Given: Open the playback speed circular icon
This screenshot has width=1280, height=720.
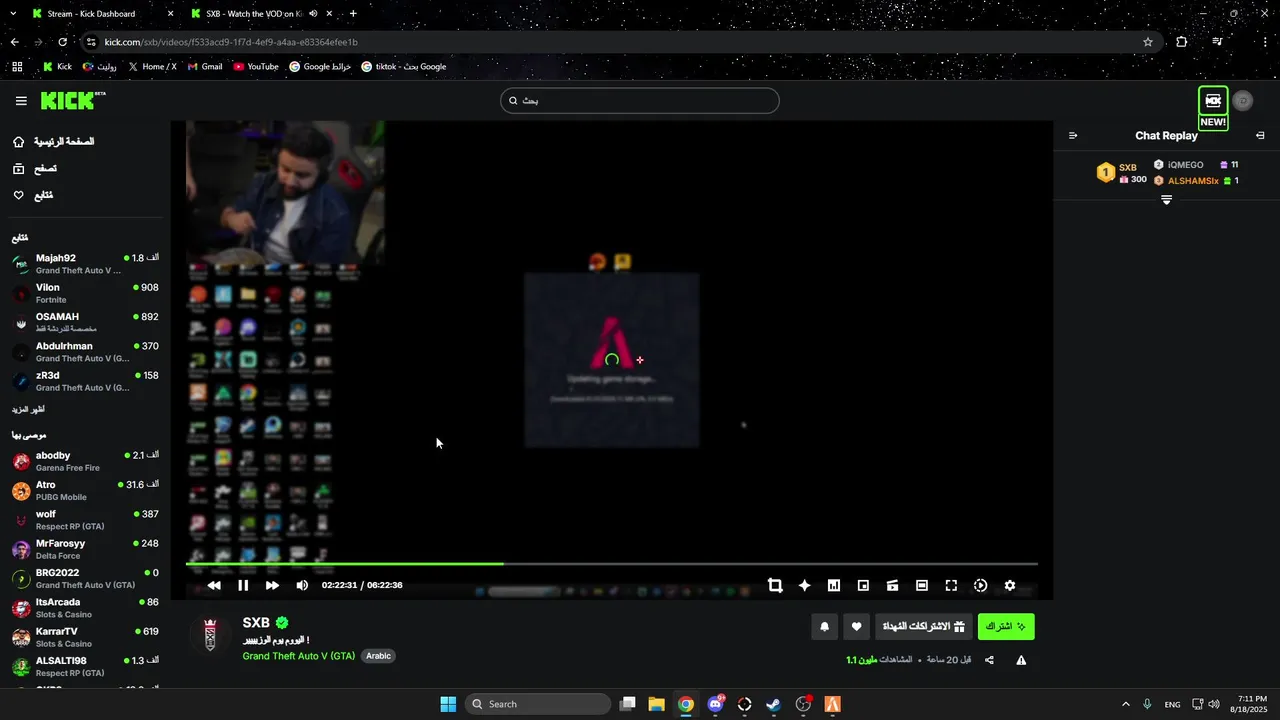Looking at the screenshot, I should 980,585.
